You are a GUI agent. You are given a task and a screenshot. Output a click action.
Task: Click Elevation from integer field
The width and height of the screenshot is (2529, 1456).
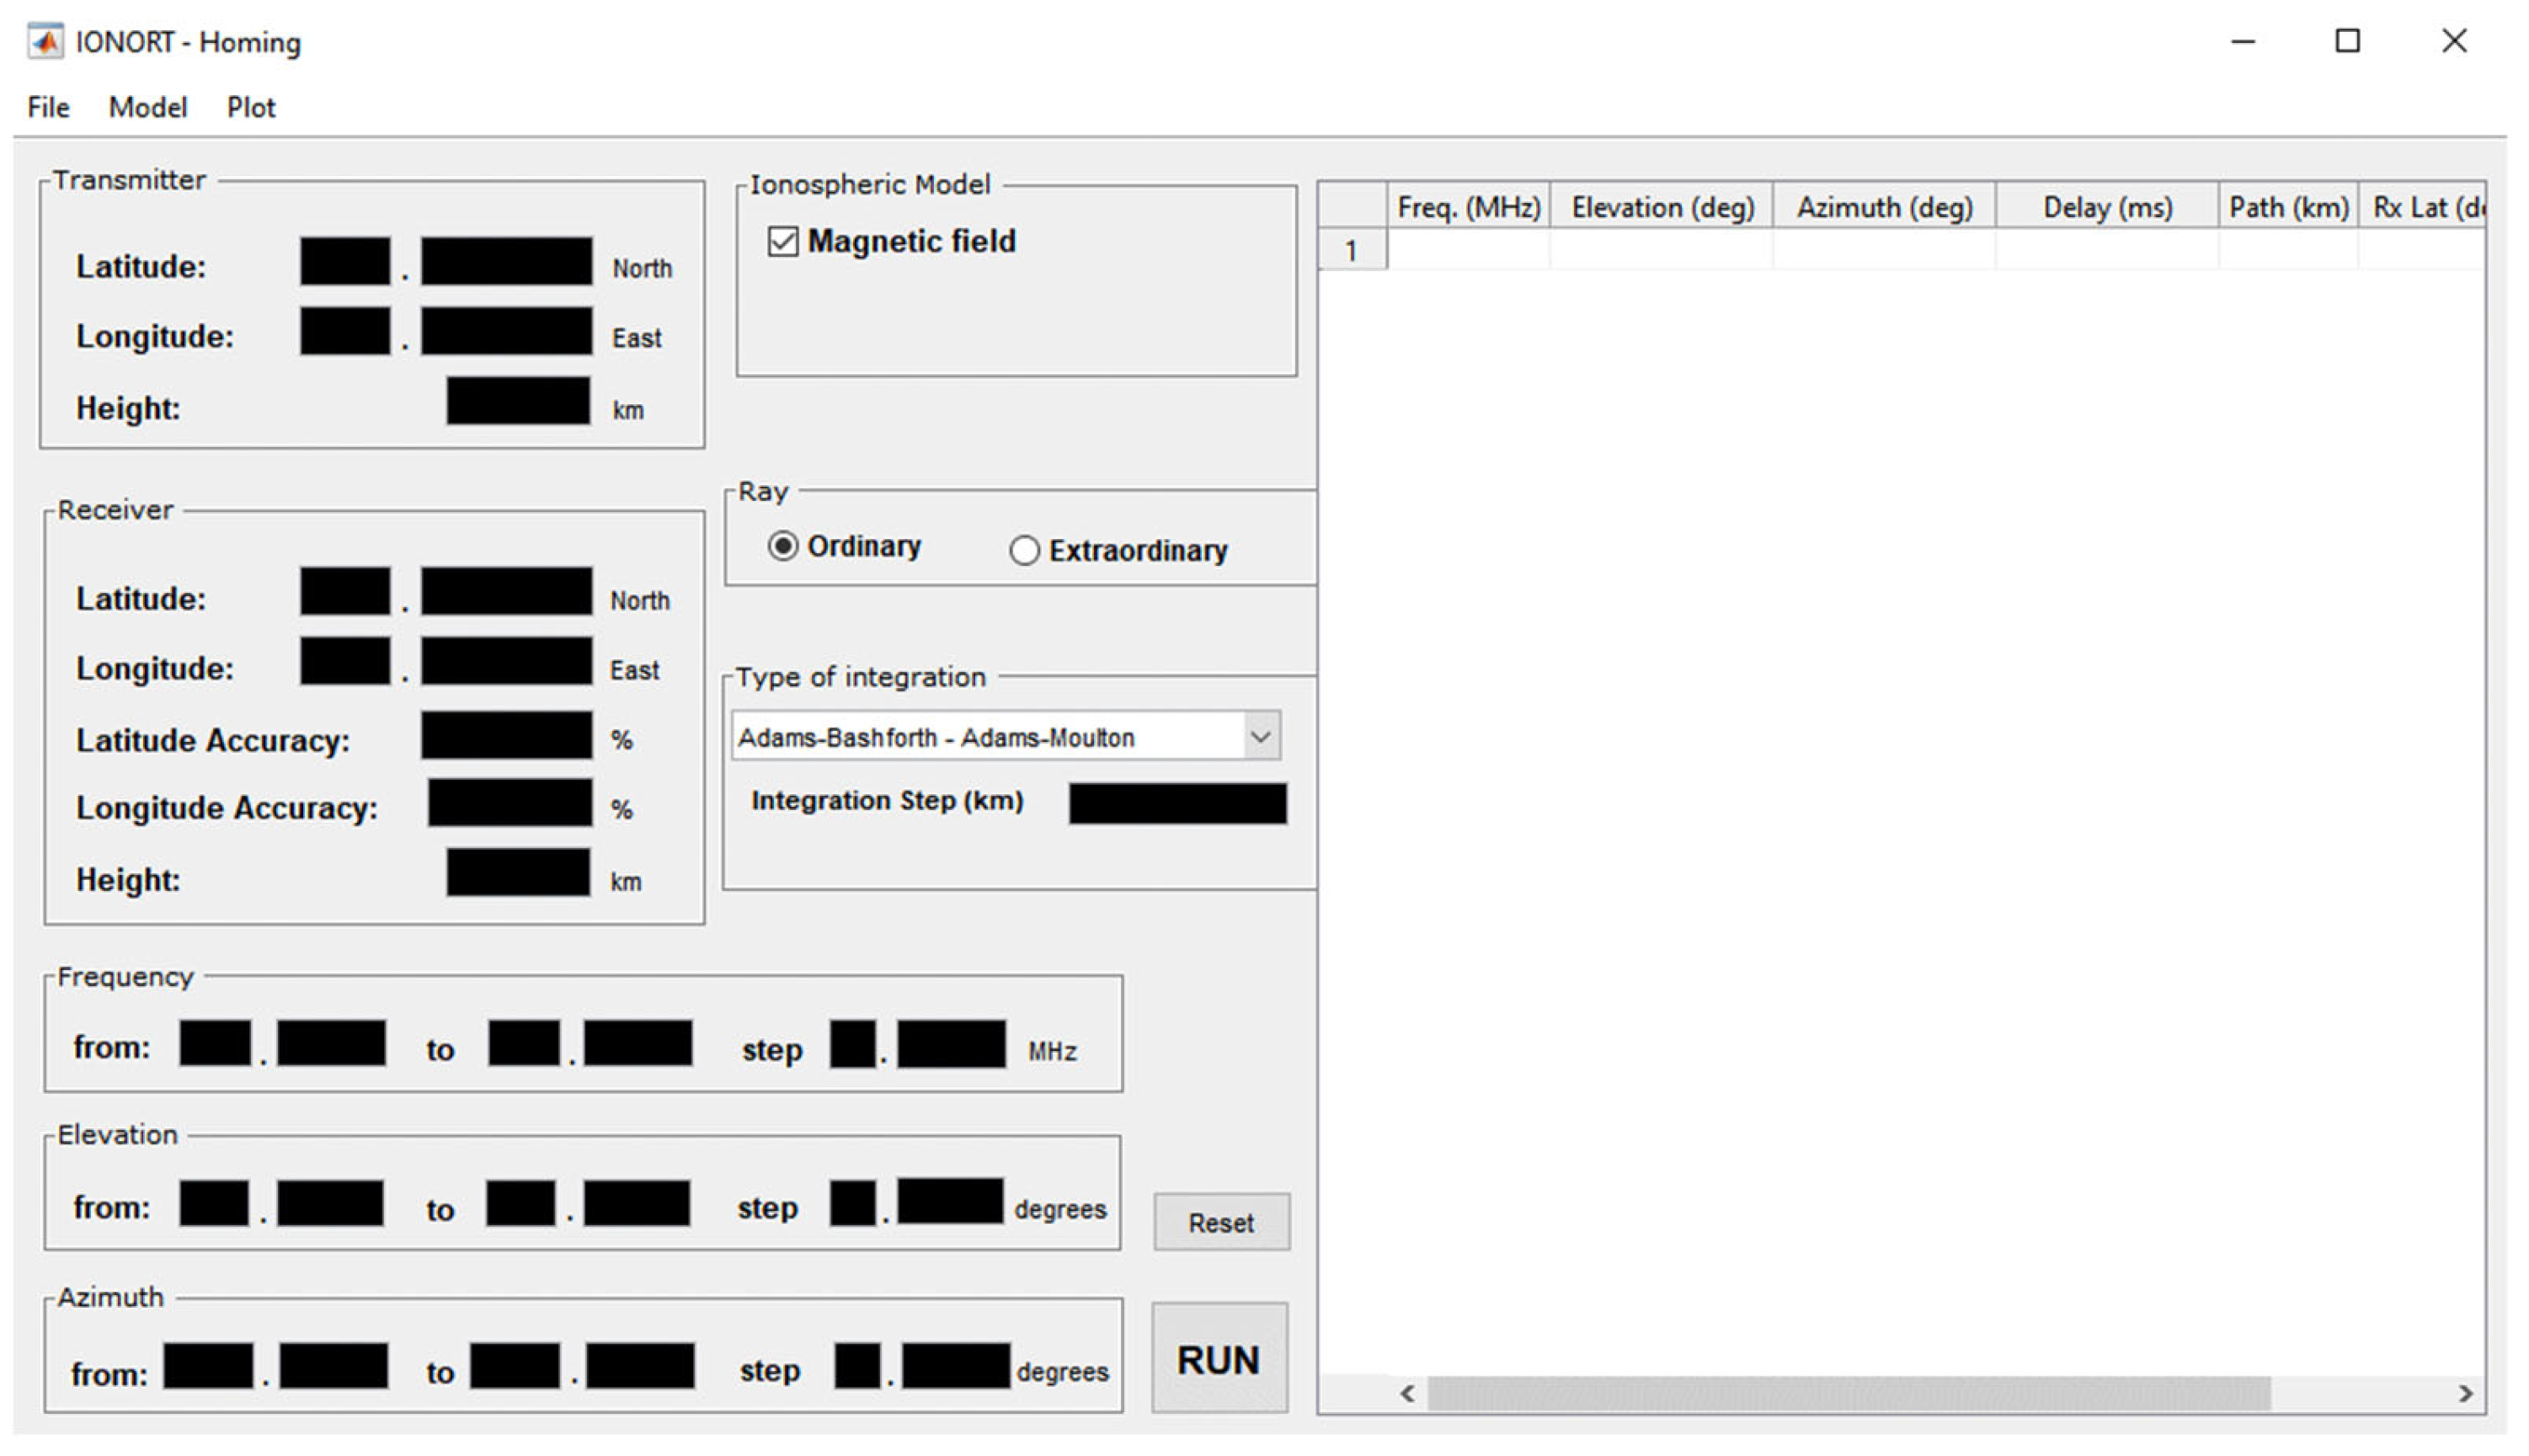(x=214, y=1203)
